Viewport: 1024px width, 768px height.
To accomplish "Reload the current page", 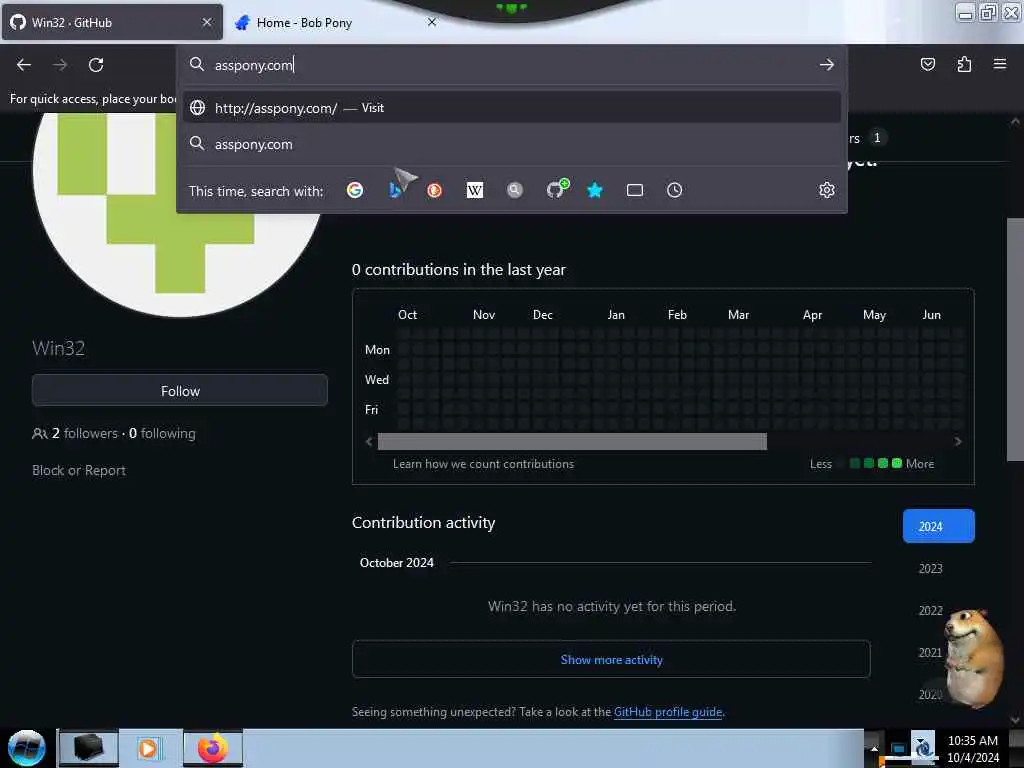I will pos(96,65).
